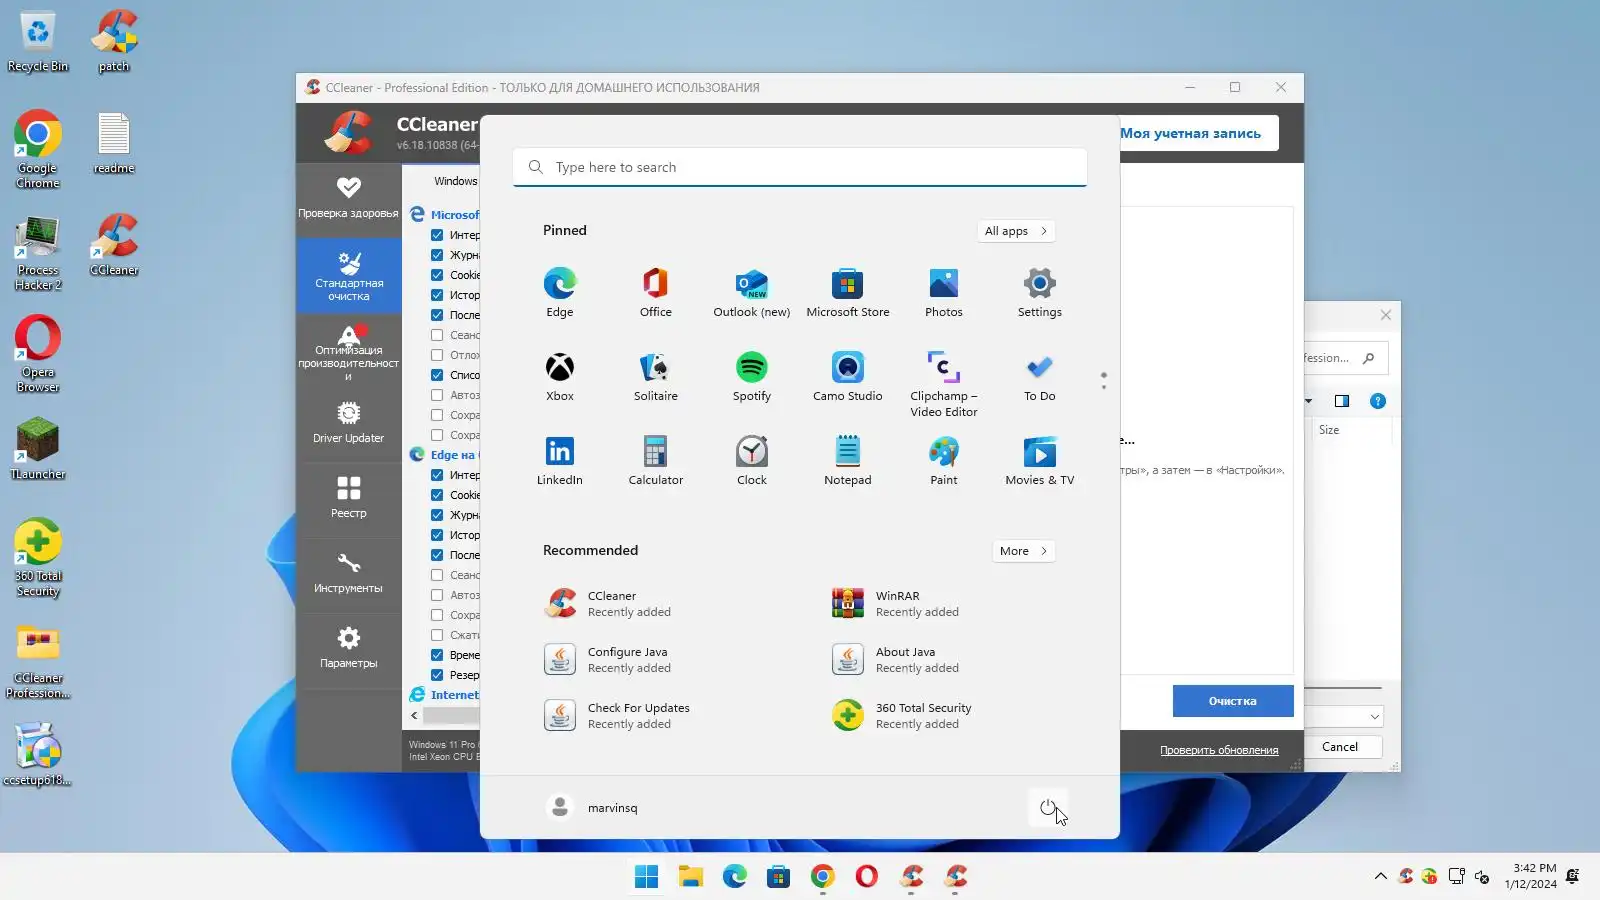Screen dimensions: 1600x900
Task: Click the Windows Start button on taskbar
Action: pyautogui.click(x=647, y=877)
